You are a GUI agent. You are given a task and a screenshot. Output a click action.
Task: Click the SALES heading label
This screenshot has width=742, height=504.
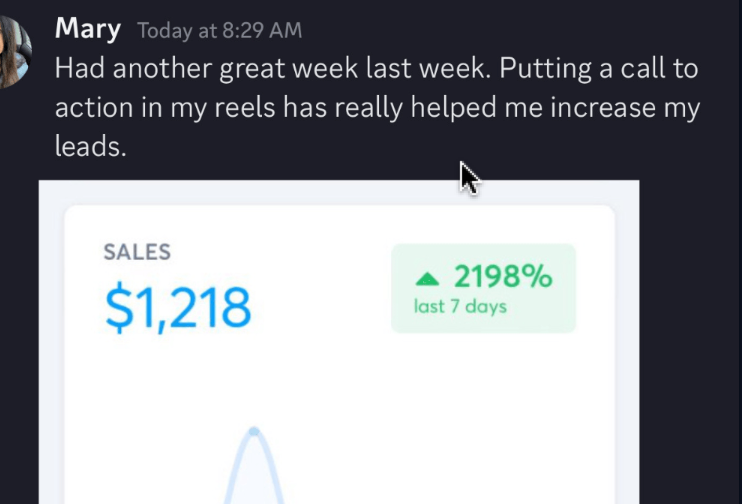[x=137, y=252]
